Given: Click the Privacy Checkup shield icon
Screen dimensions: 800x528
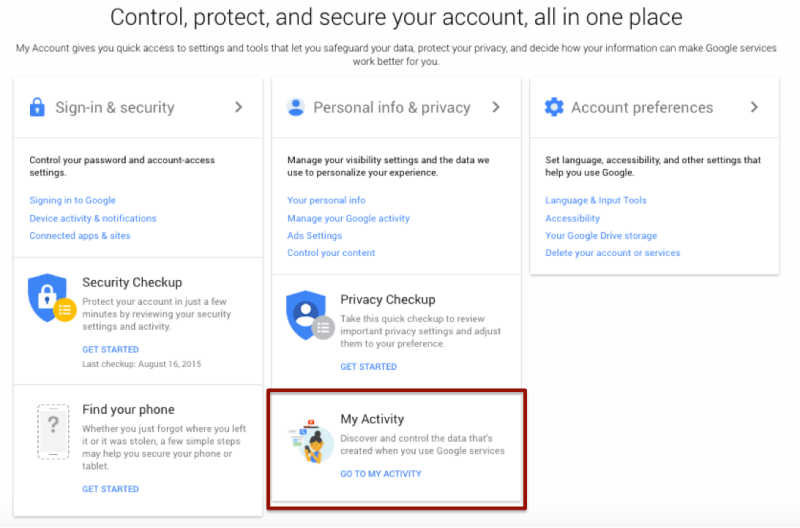Looking at the screenshot, I should coord(308,314).
